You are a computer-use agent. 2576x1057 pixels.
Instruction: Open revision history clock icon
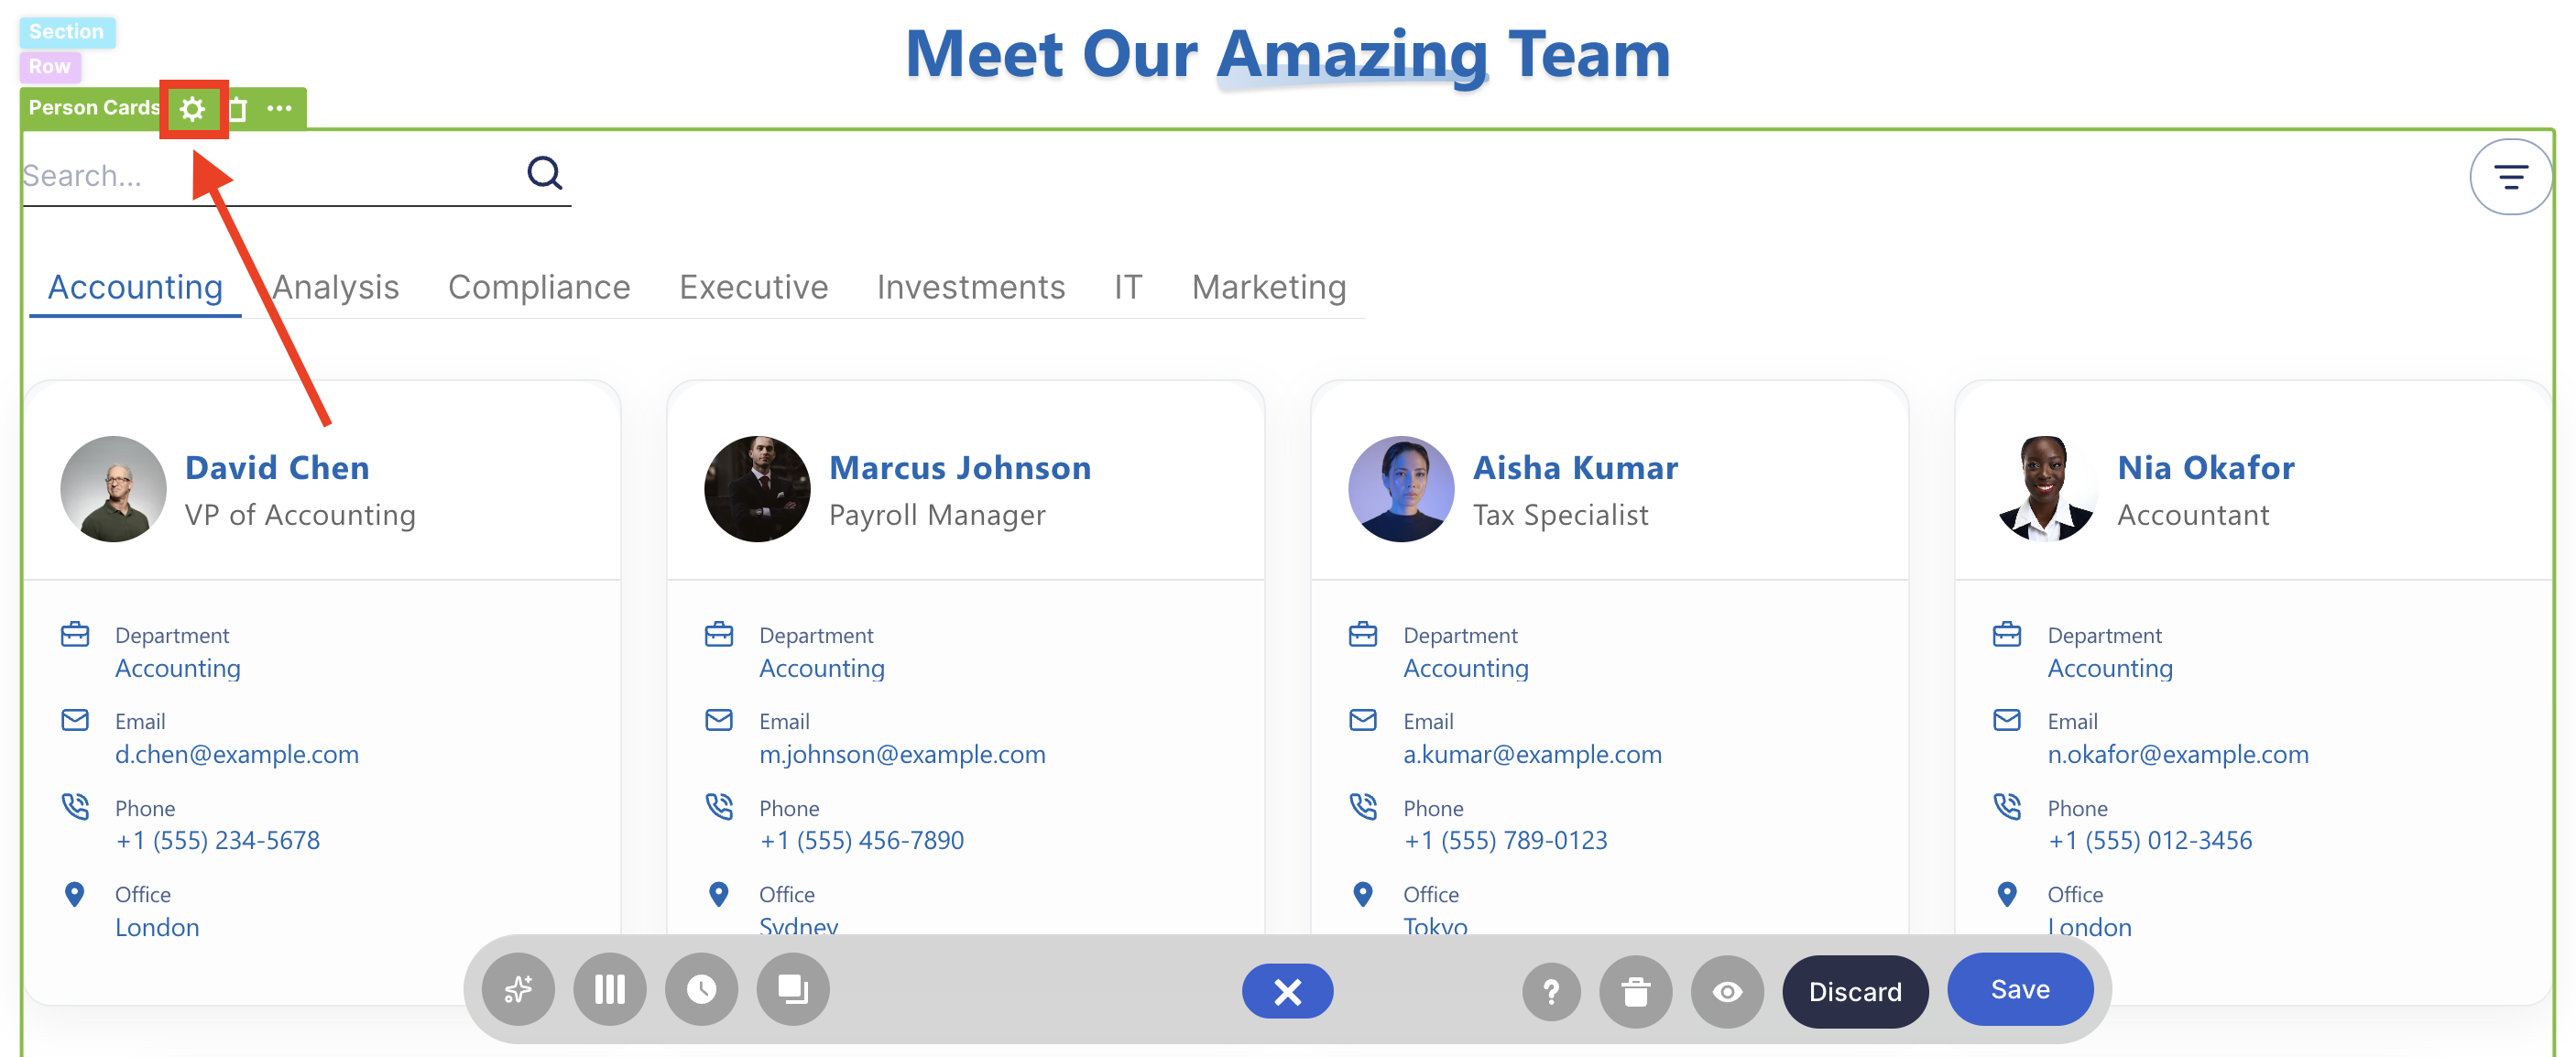click(x=701, y=989)
